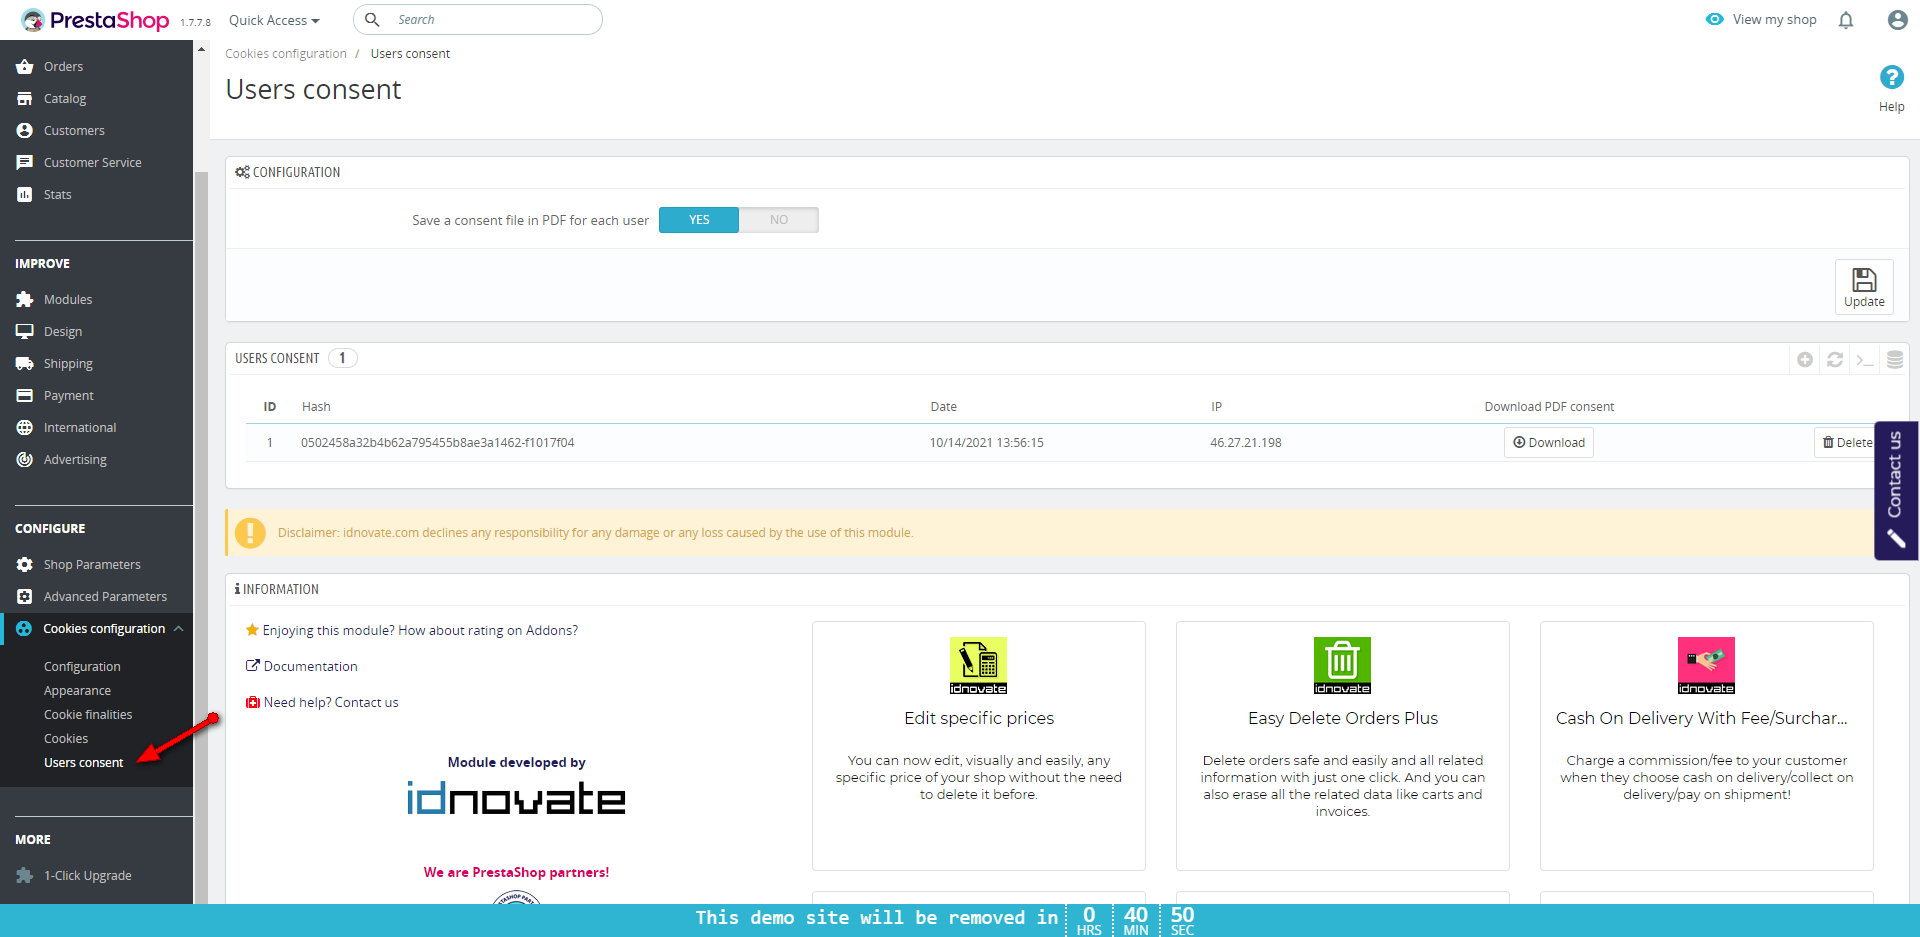The height and width of the screenshot is (937, 1920).
Task: Click the Design monitor icon
Action: pos(25,332)
